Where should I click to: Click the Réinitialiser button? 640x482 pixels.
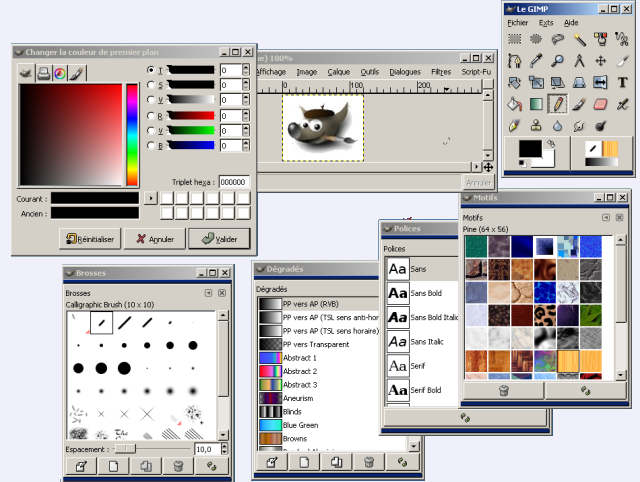coord(90,239)
